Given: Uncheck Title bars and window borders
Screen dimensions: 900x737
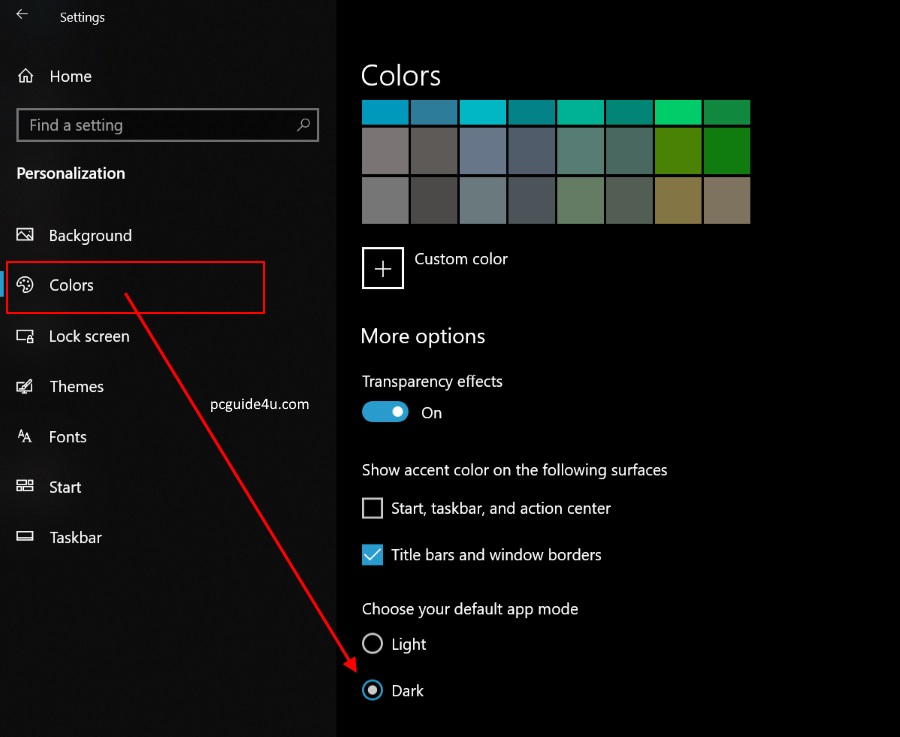Looking at the screenshot, I should [x=372, y=555].
